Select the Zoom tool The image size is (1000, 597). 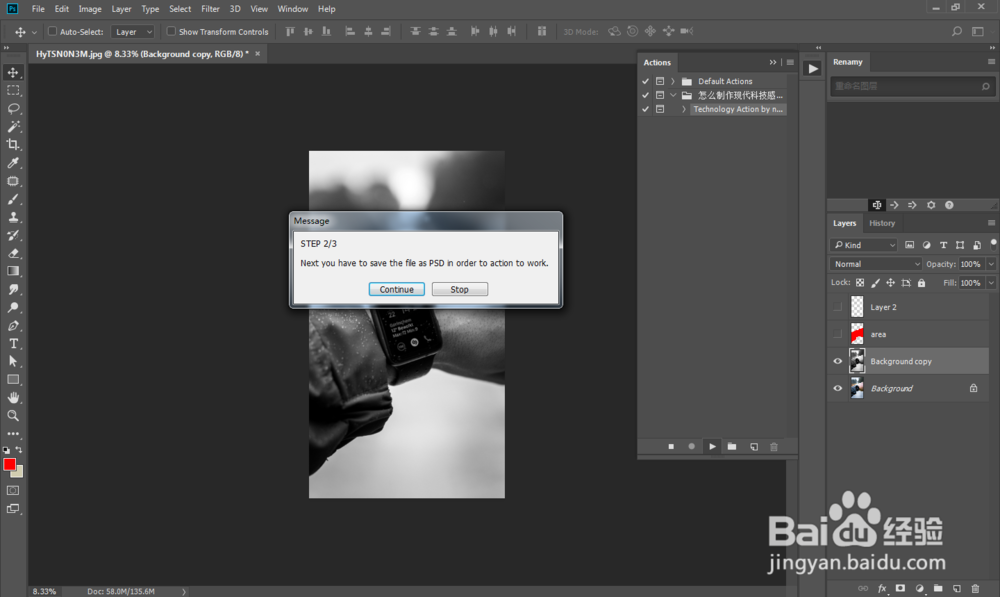pos(13,415)
